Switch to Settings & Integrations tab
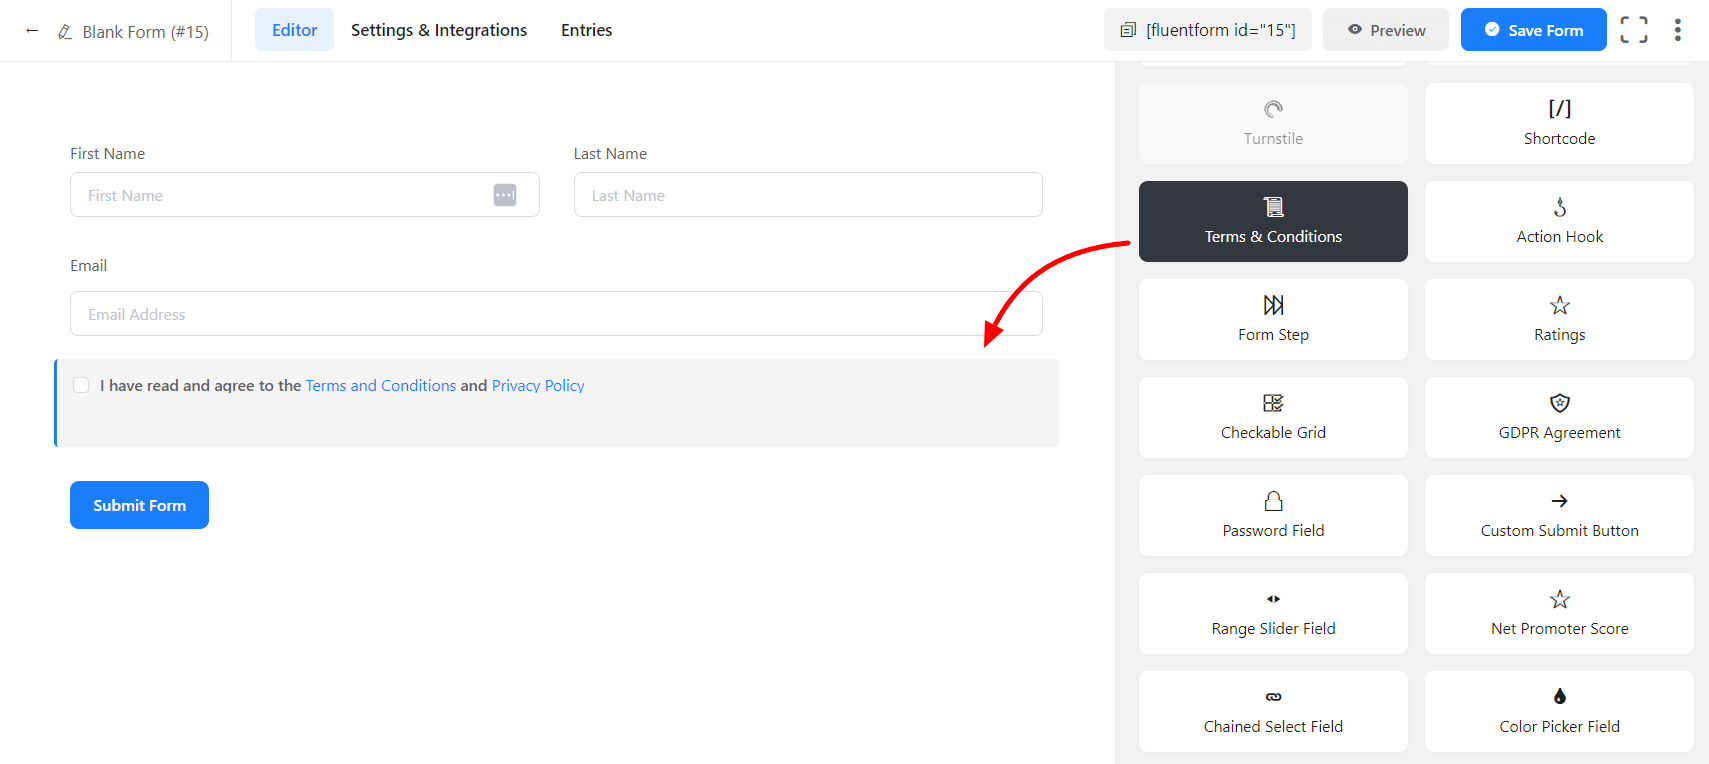 coord(438,30)
